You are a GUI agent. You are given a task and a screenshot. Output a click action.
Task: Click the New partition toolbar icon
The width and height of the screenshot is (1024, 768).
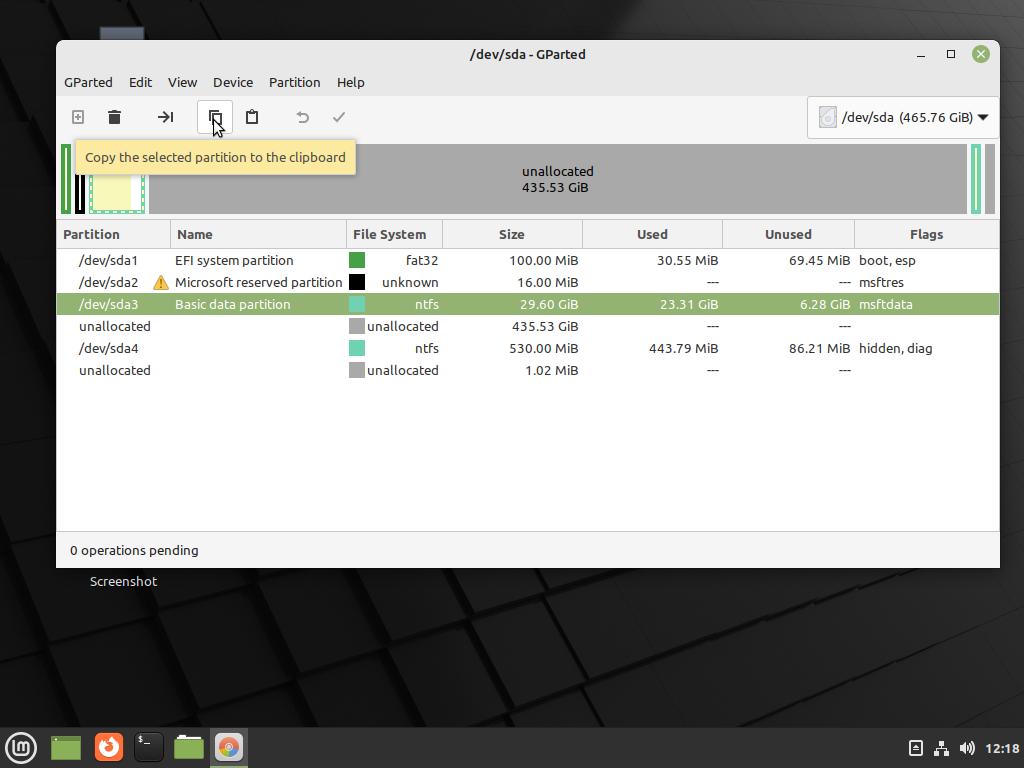click(x=78, y=117)
